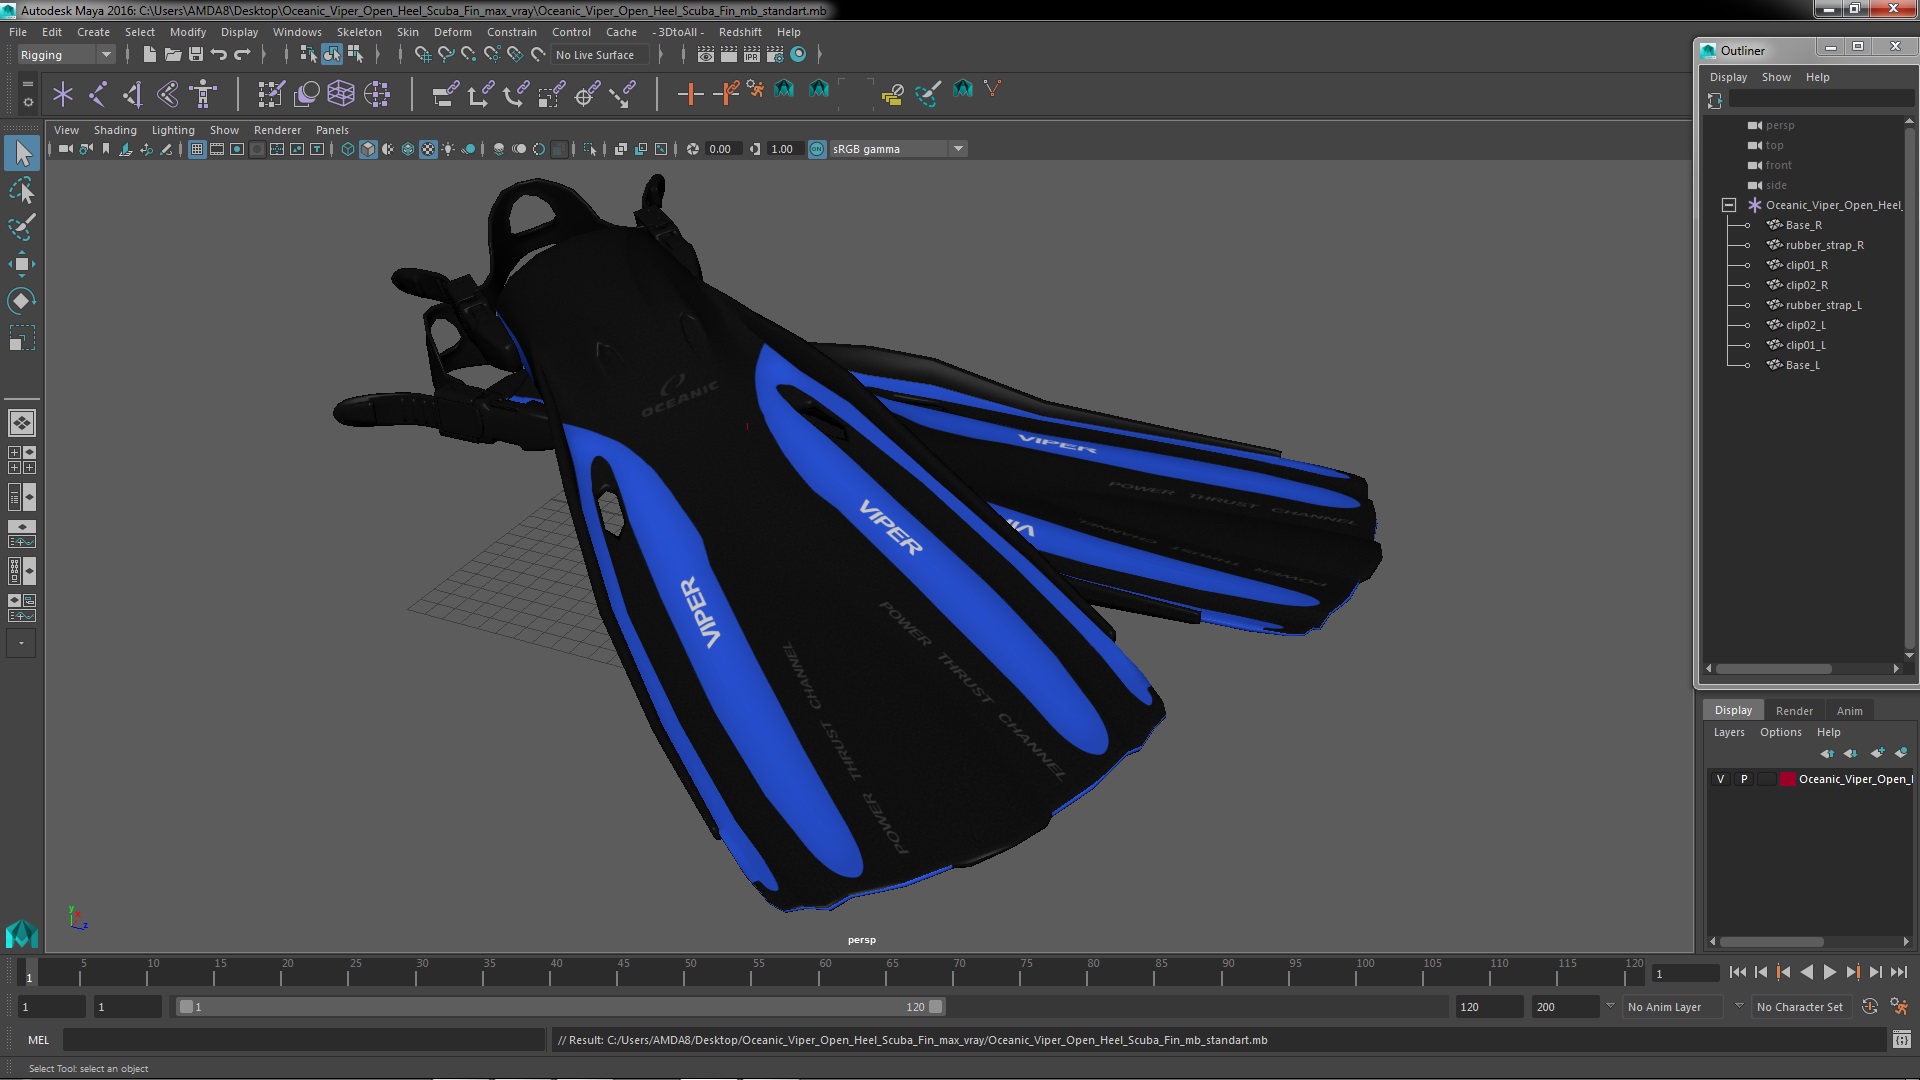Open the Lattice deformer shelf icon
1920x1080 pixels.
tap(341, 94)
